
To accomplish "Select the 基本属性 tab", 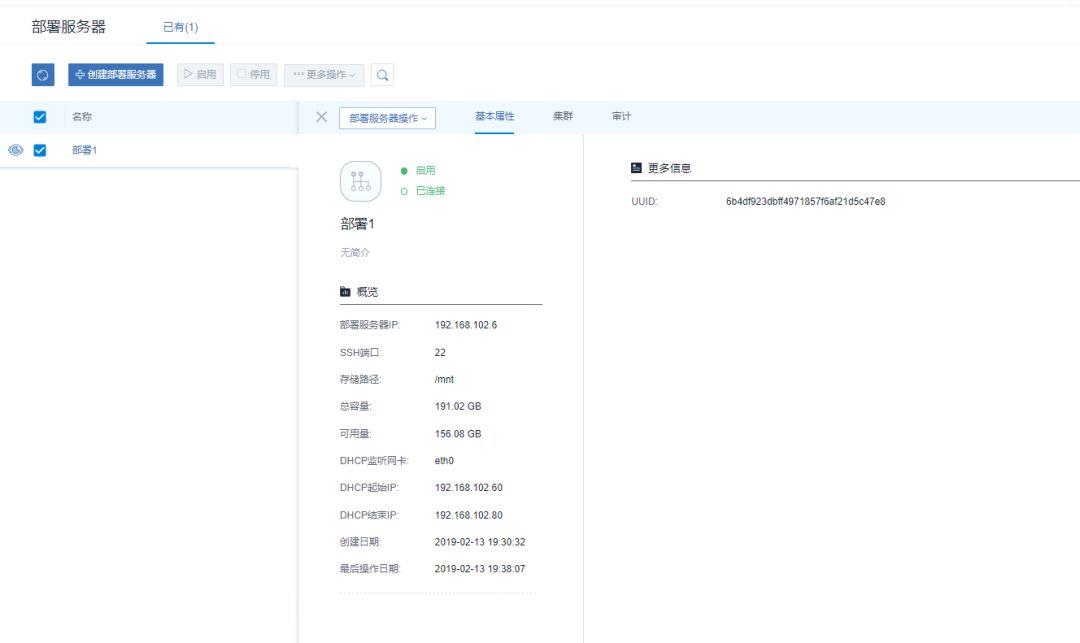I will click(494, 117).
